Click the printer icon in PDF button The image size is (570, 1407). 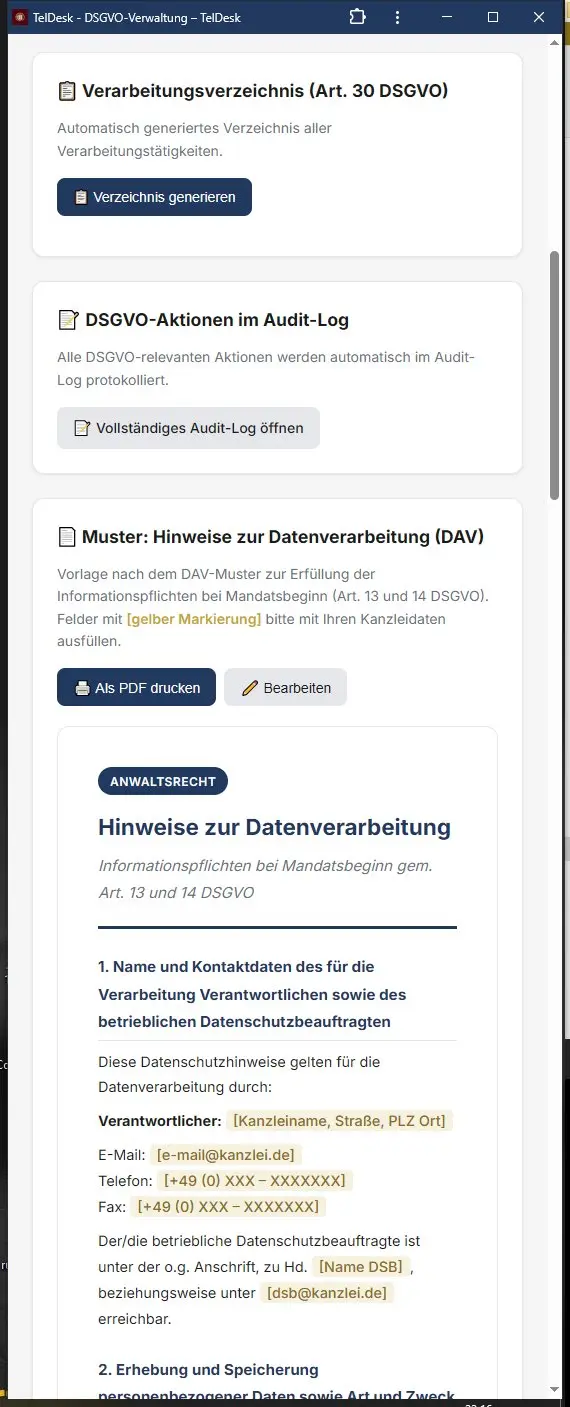82,688
